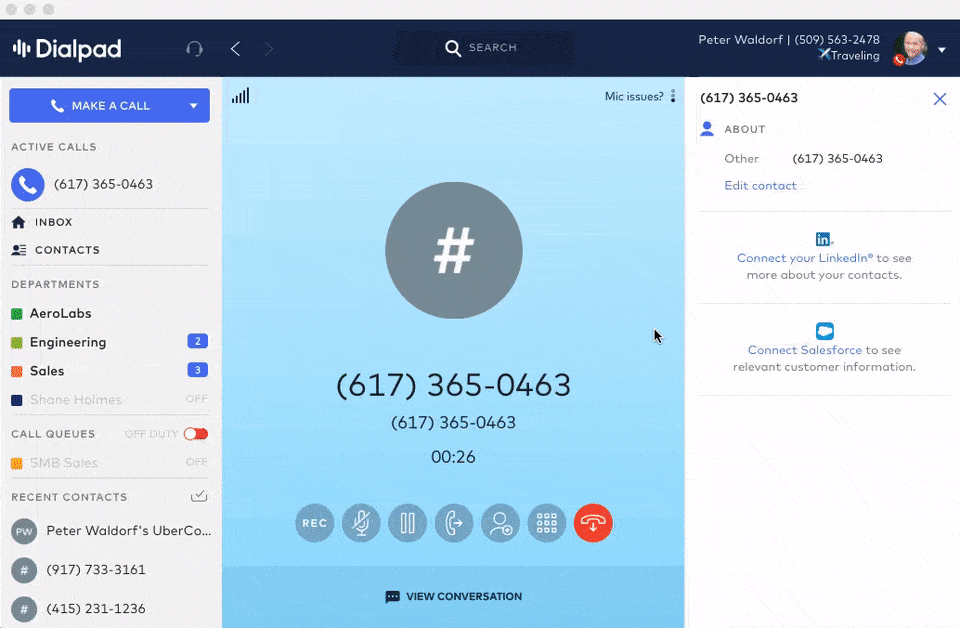The width and height of the screenshot is (960, 628).
Task: Click the Engineering color square
Action: [17, 343]
